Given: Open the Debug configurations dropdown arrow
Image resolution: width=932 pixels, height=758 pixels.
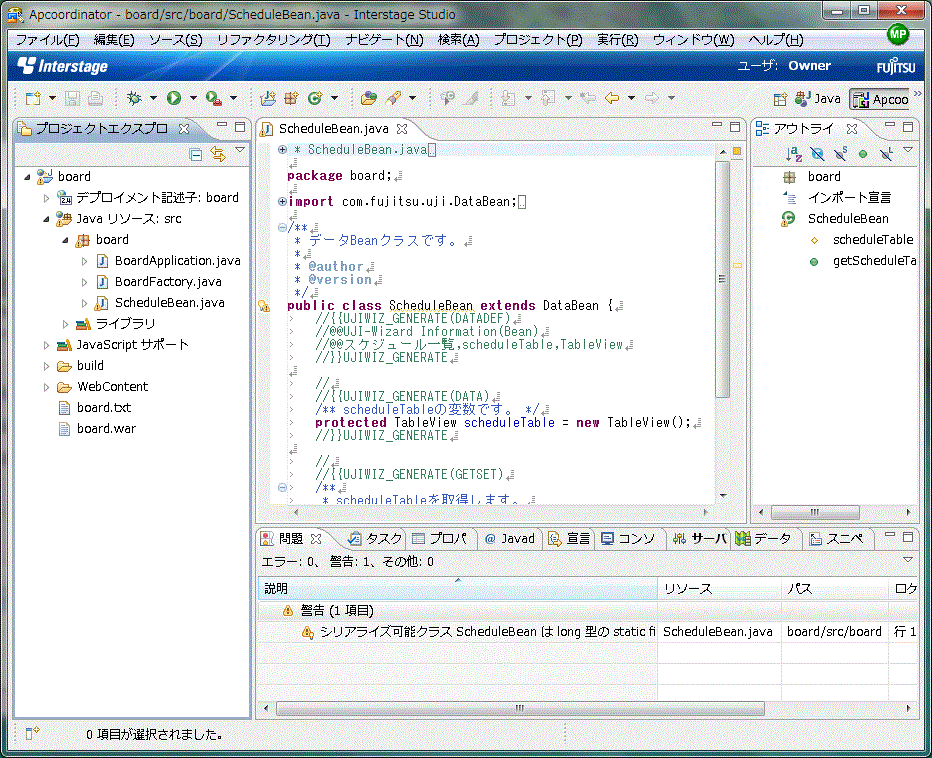Looking at the screenshot, I should [153, 98].
